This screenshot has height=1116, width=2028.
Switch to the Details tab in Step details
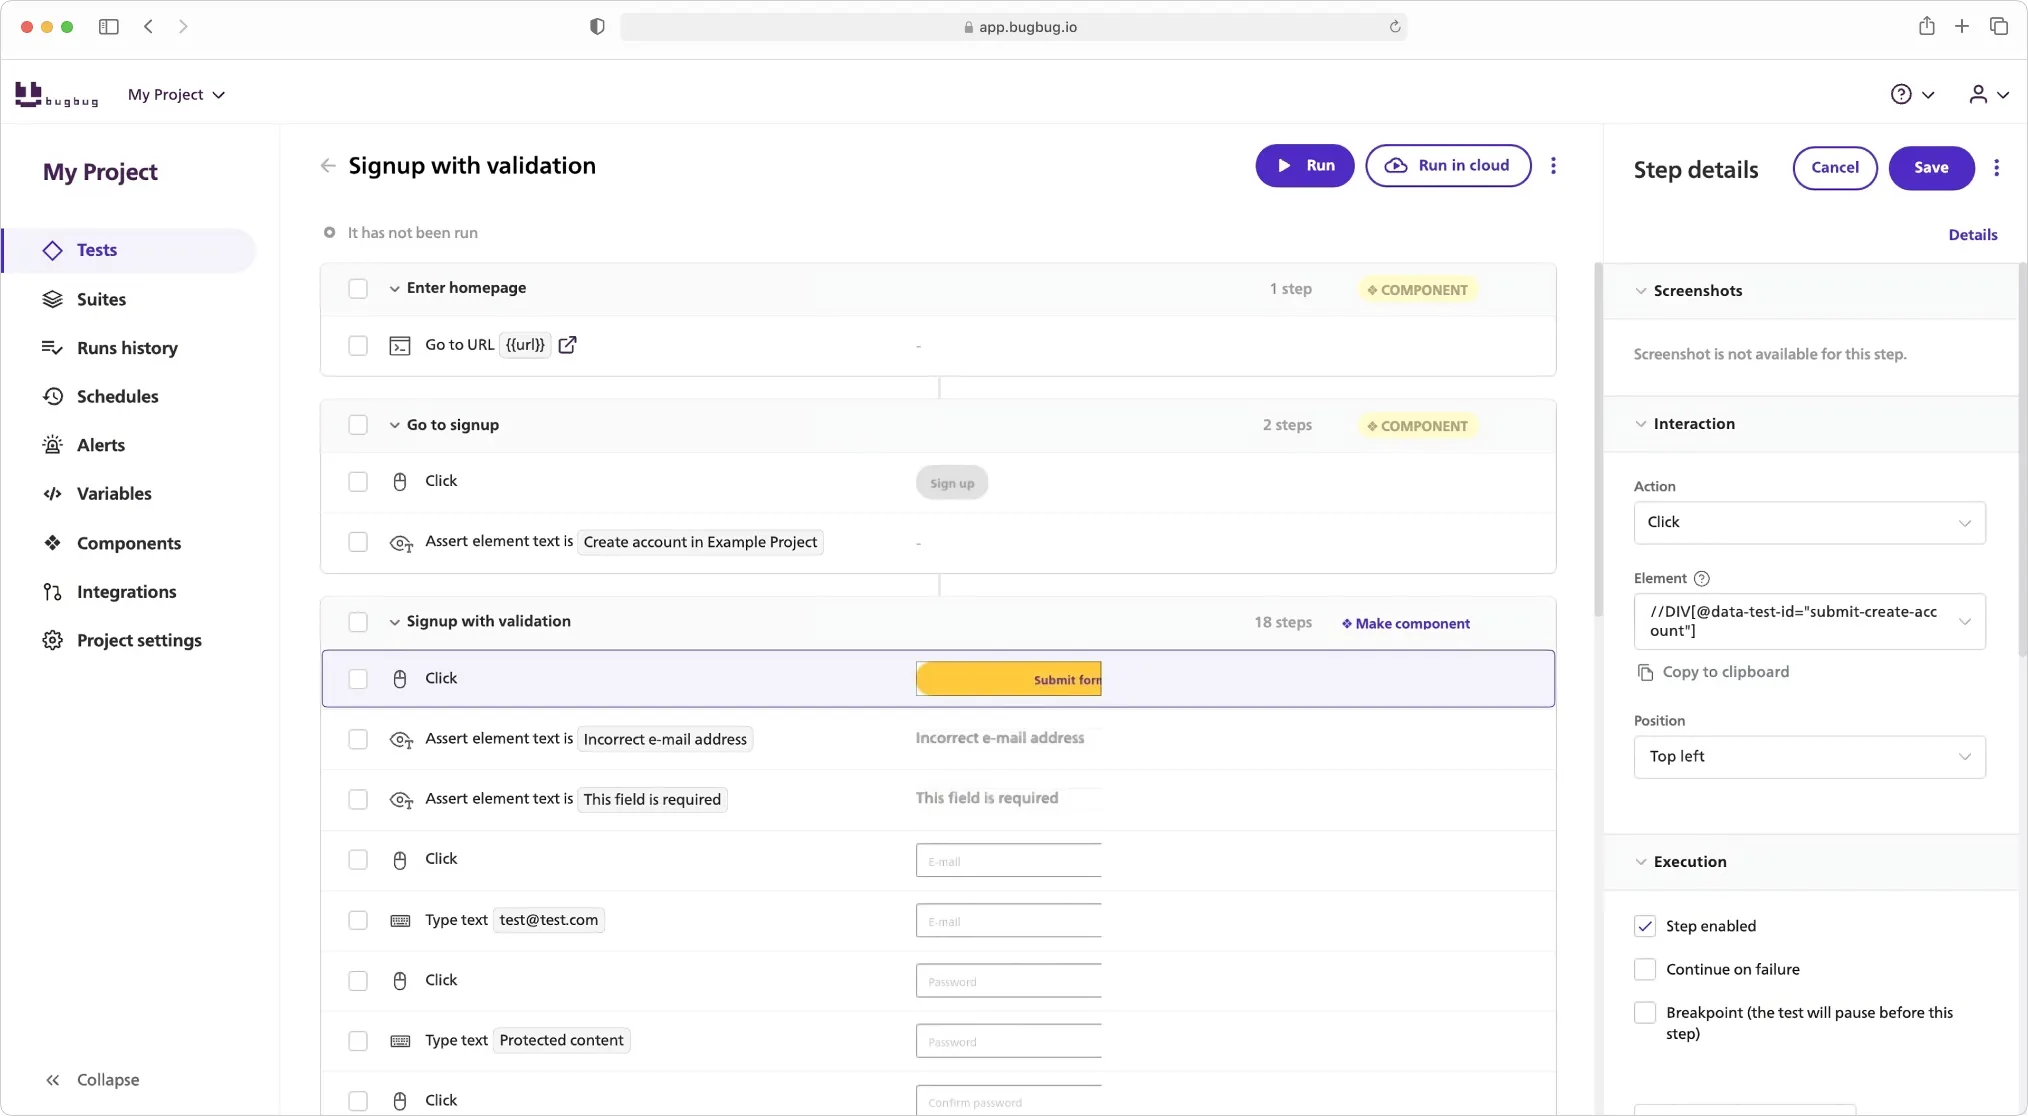1972,234
